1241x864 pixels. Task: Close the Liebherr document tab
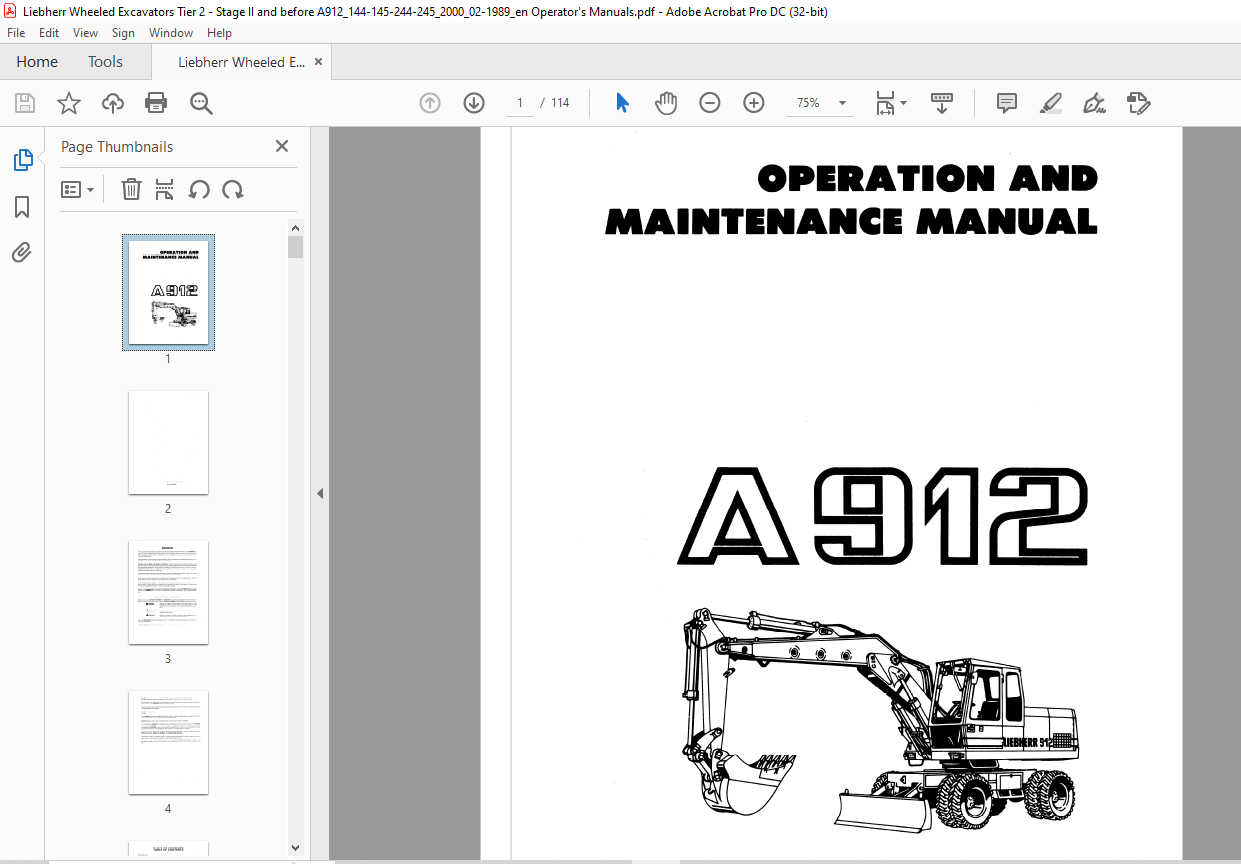click(319, 62)
